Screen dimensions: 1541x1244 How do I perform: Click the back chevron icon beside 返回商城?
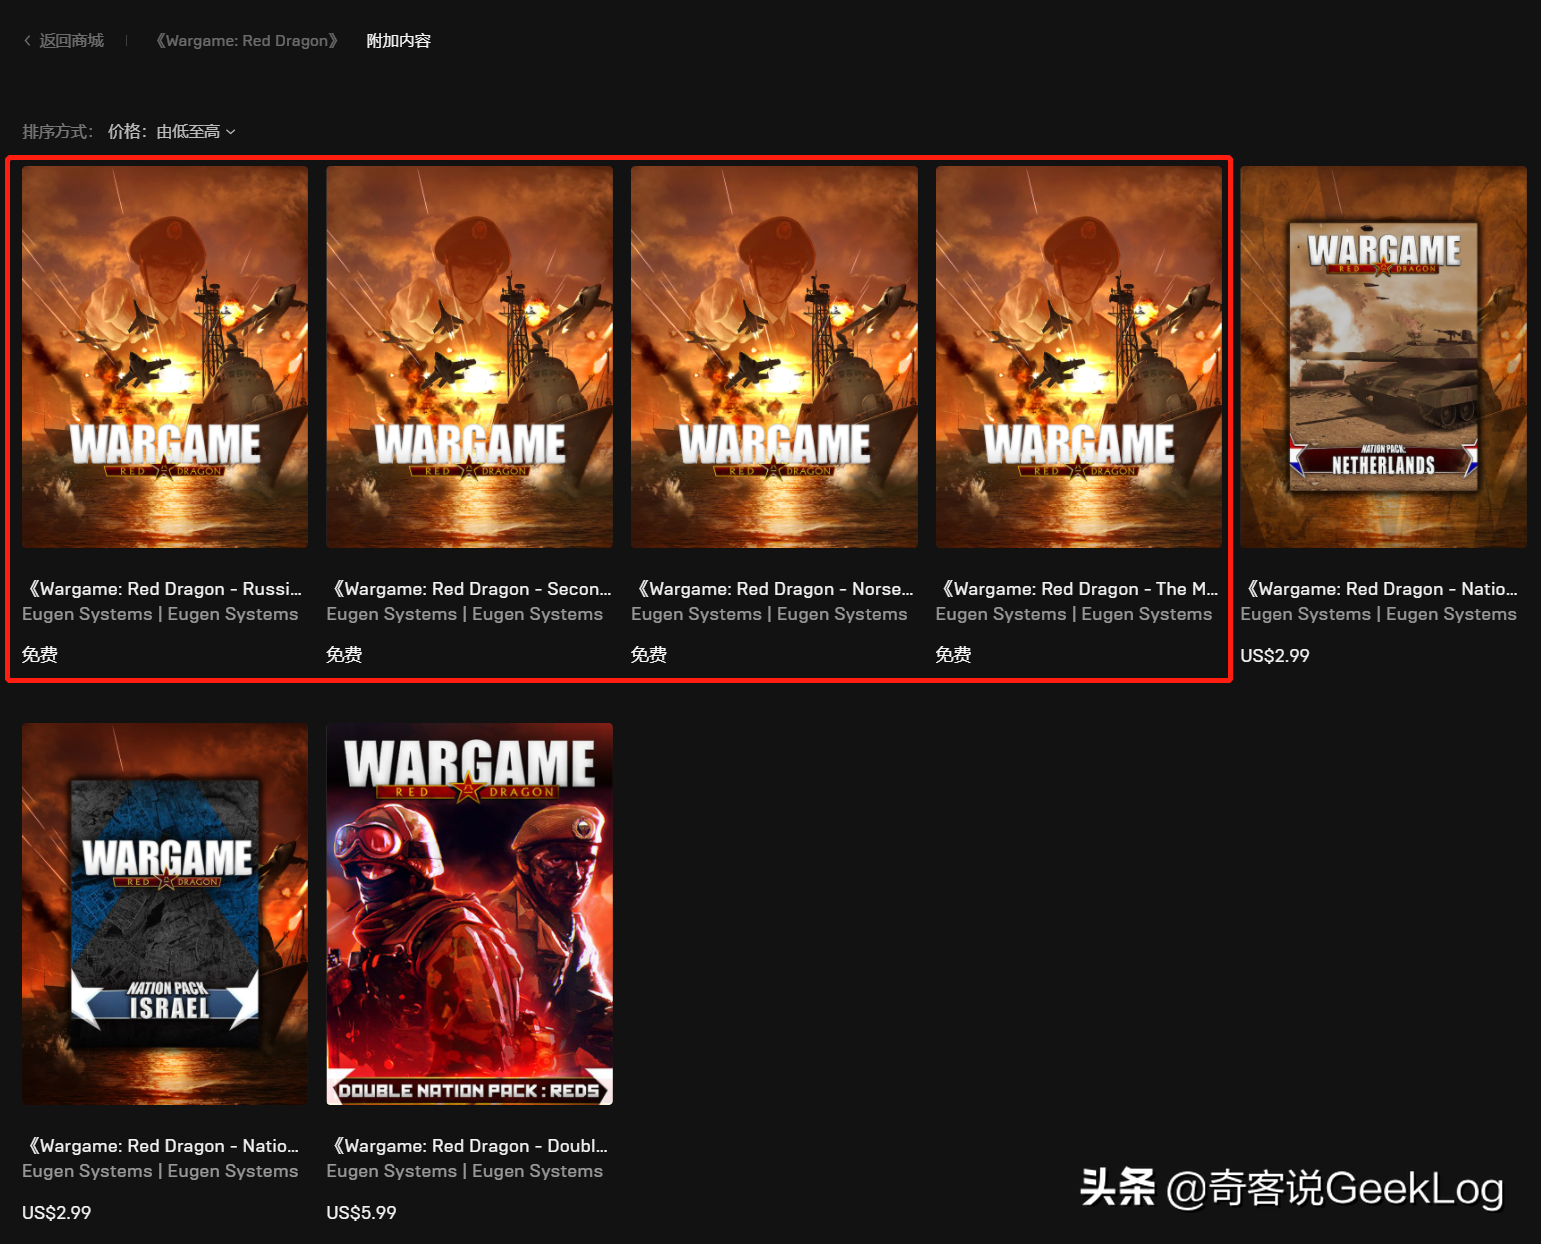click(x=27, y=41)
